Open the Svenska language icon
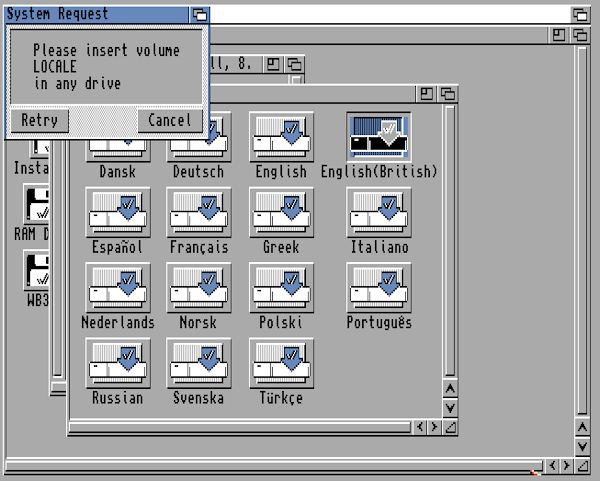The height and width of the screenshot is (481, 600). coord(199,363)
